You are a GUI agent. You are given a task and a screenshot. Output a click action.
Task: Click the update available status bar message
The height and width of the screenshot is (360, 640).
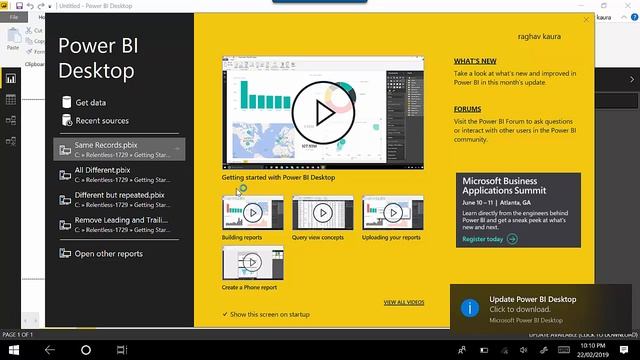coord(583,335)
